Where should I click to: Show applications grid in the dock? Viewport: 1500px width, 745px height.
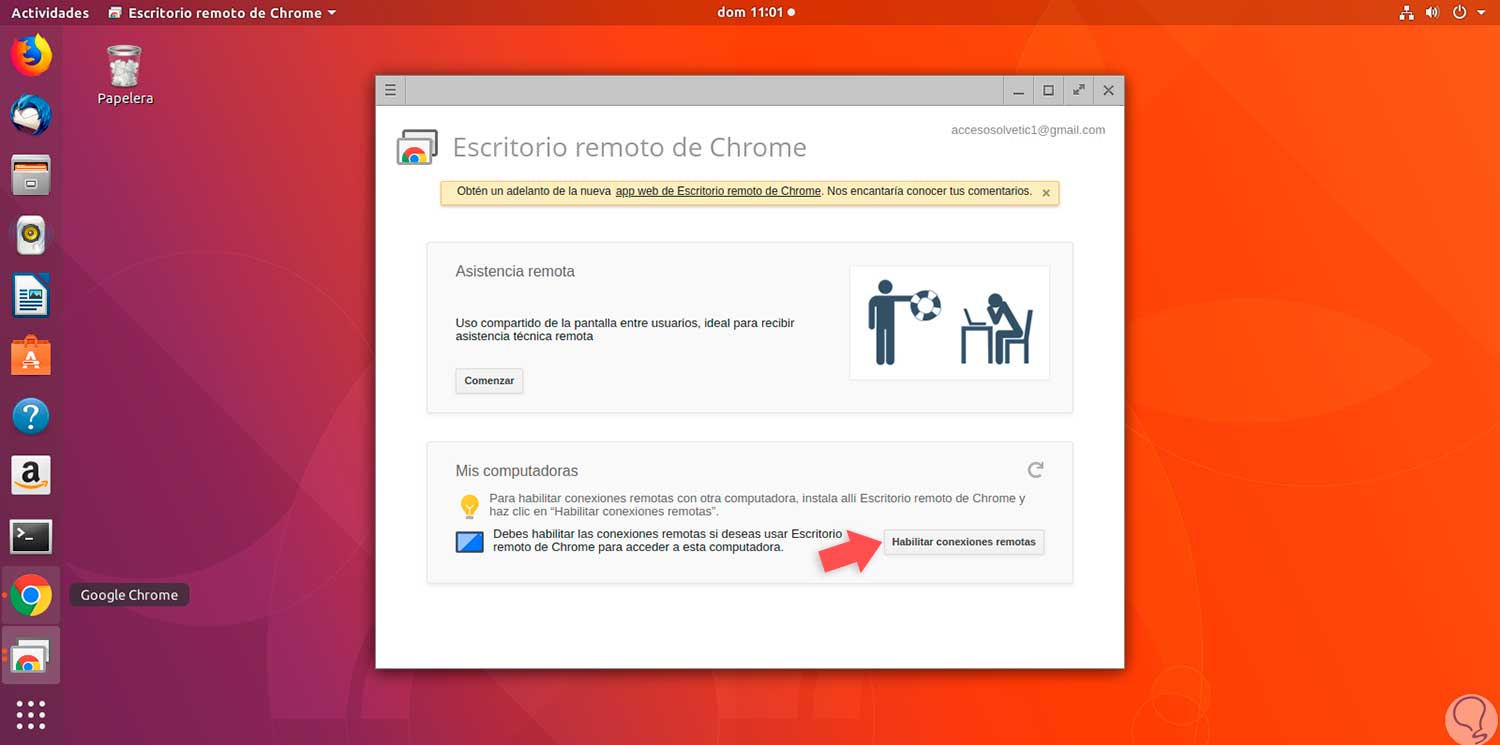[31, 715]
